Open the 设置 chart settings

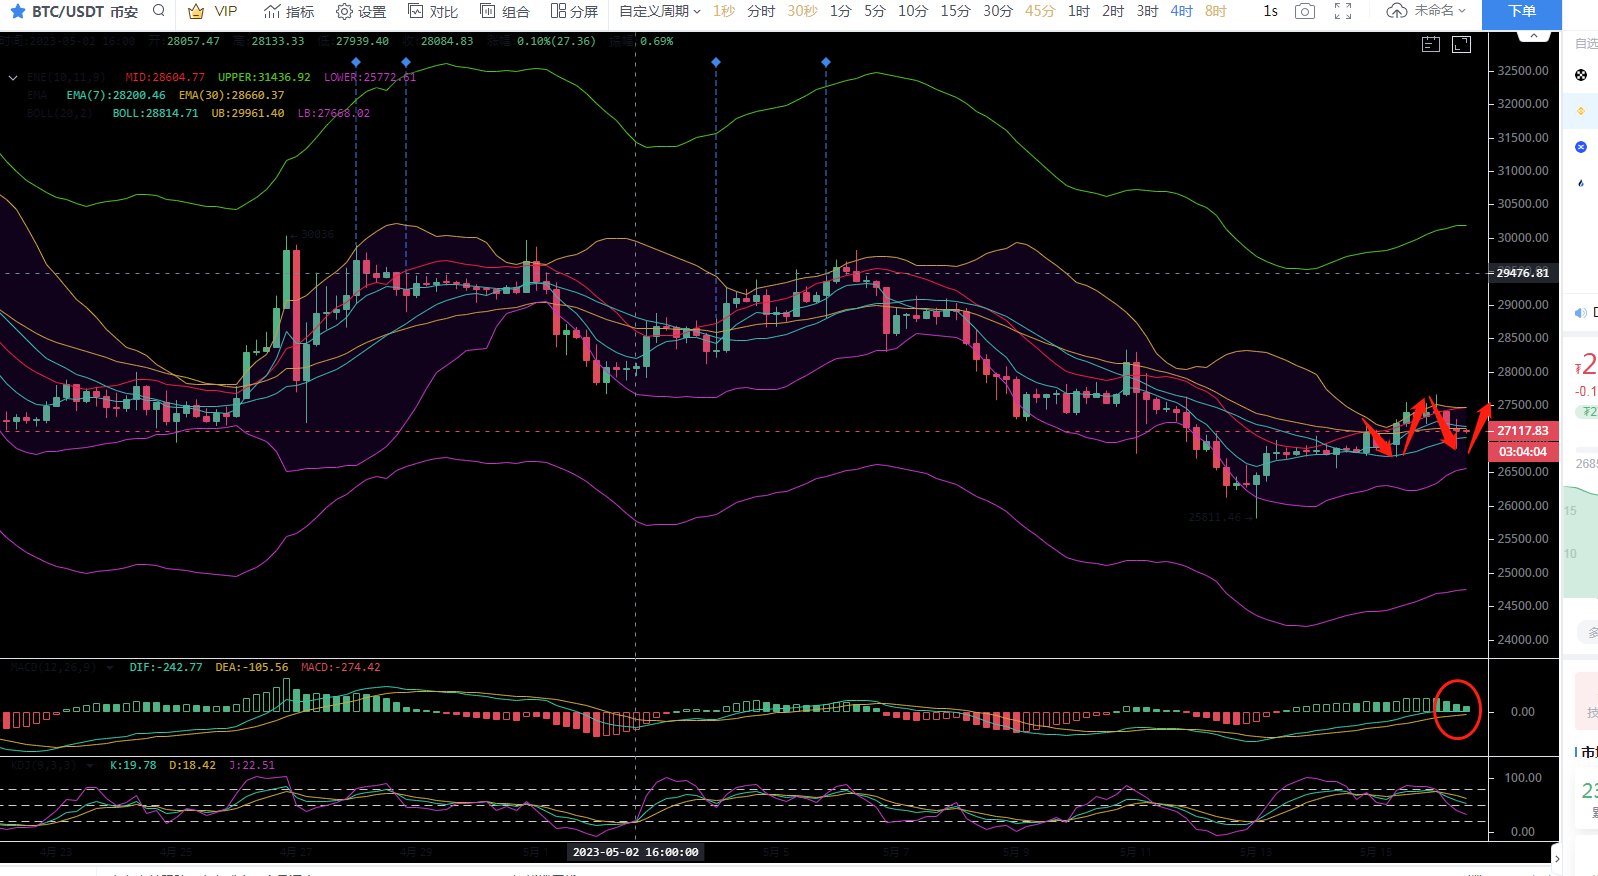pos(360,11)
